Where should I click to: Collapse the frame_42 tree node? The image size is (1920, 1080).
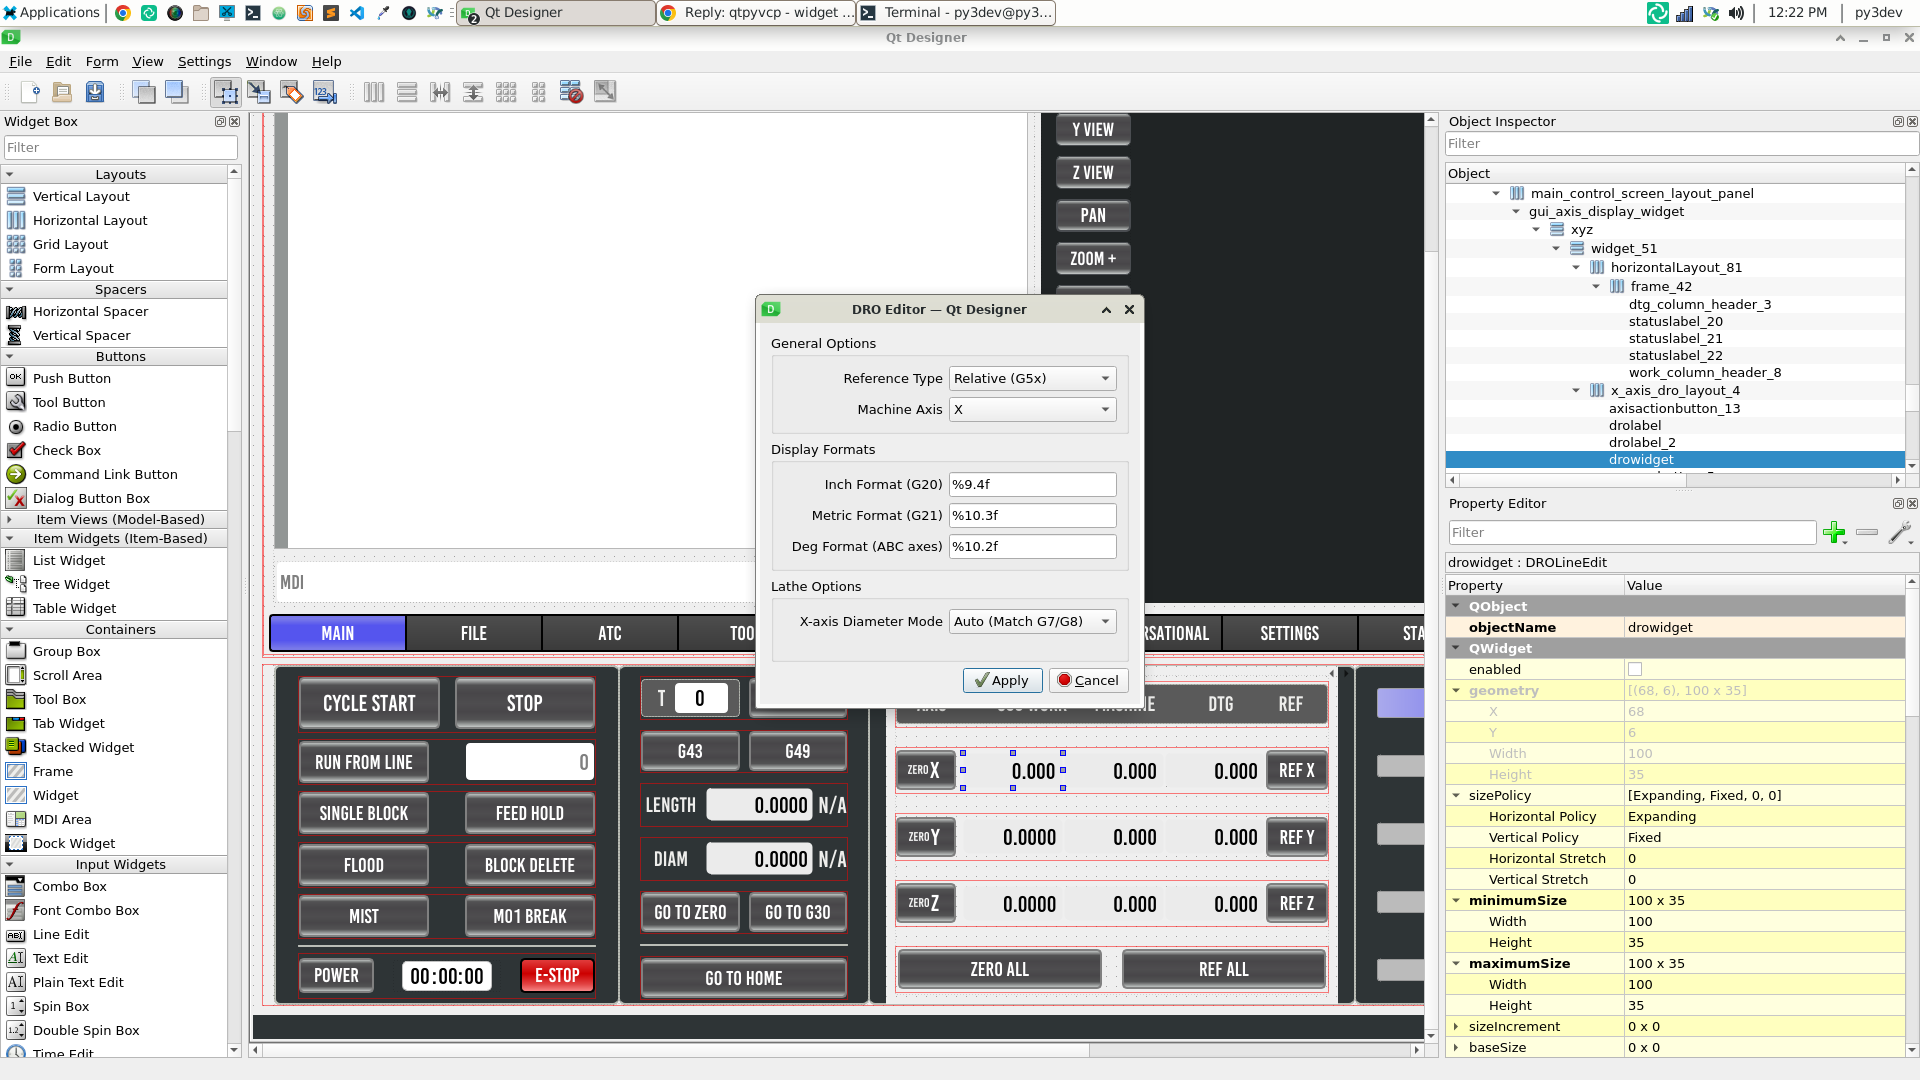point(1596,287)
